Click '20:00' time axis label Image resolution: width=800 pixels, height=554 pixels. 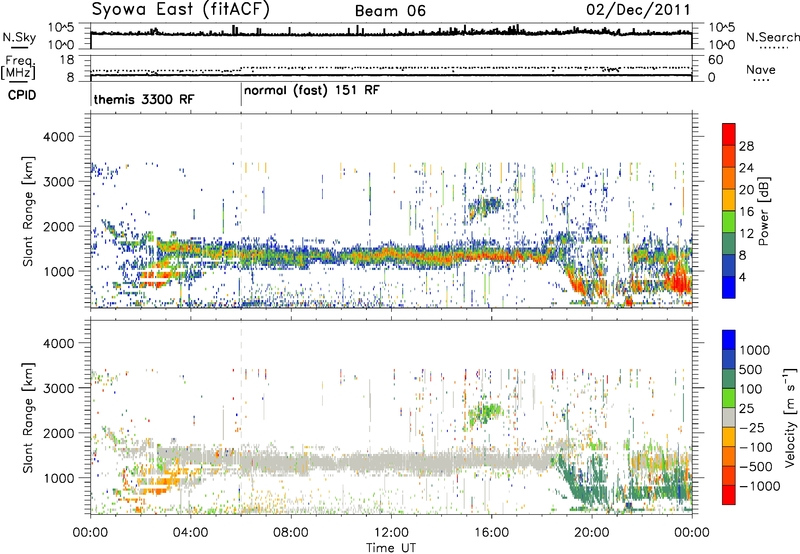591,533
